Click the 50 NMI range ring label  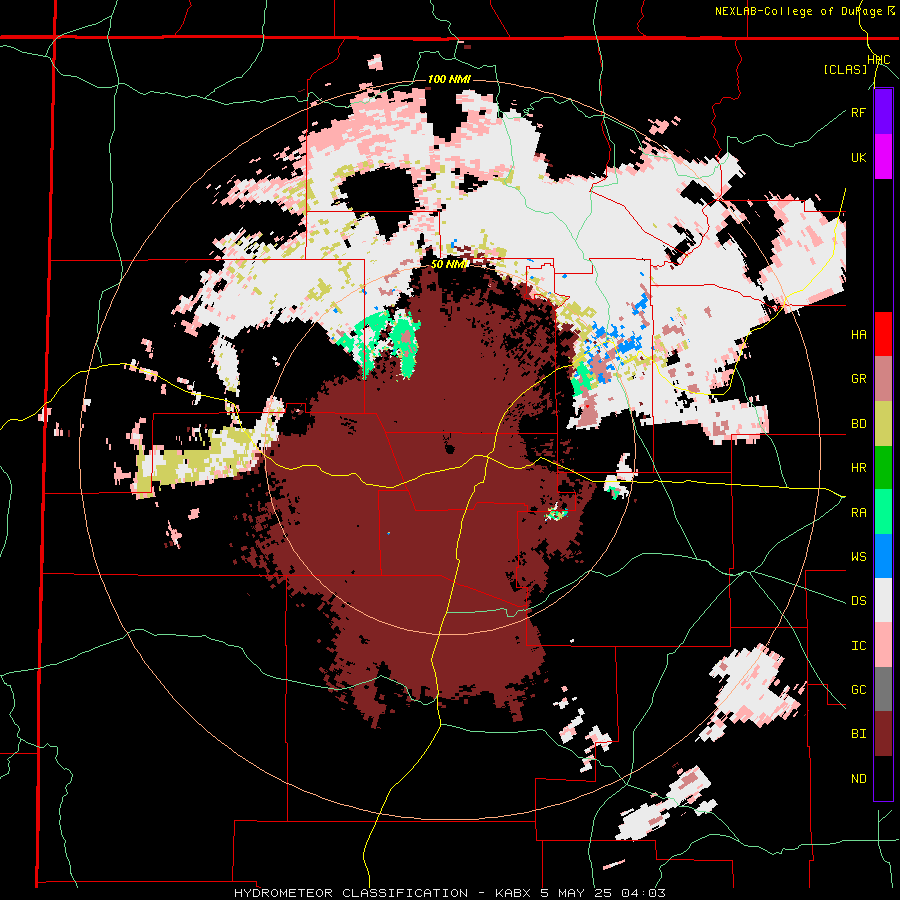449,264
